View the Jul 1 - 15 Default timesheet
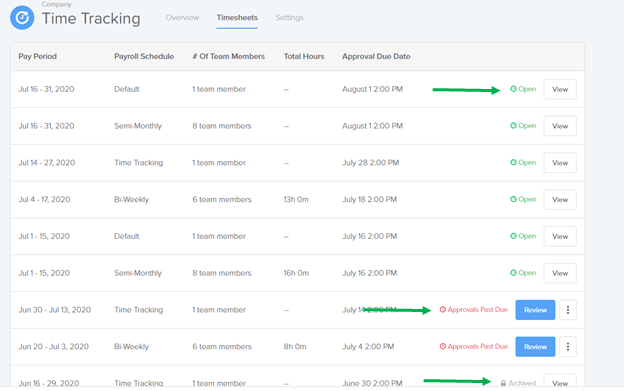The image size is (624, 391). tap(560, 236)
